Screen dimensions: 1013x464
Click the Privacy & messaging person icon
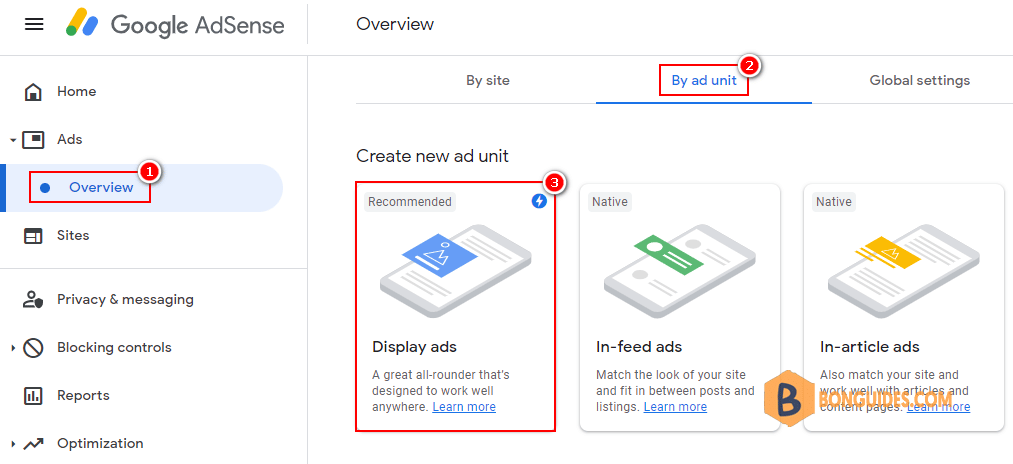coord(33,299)
